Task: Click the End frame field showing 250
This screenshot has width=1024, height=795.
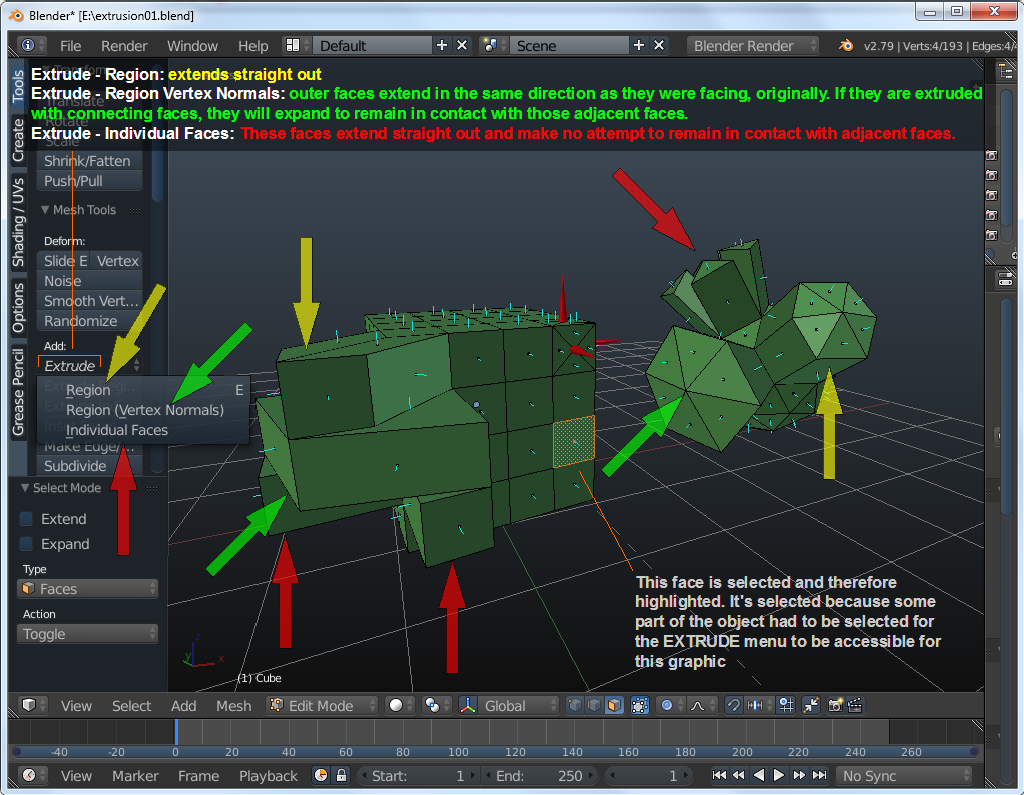Action: [x=539, y=775]
